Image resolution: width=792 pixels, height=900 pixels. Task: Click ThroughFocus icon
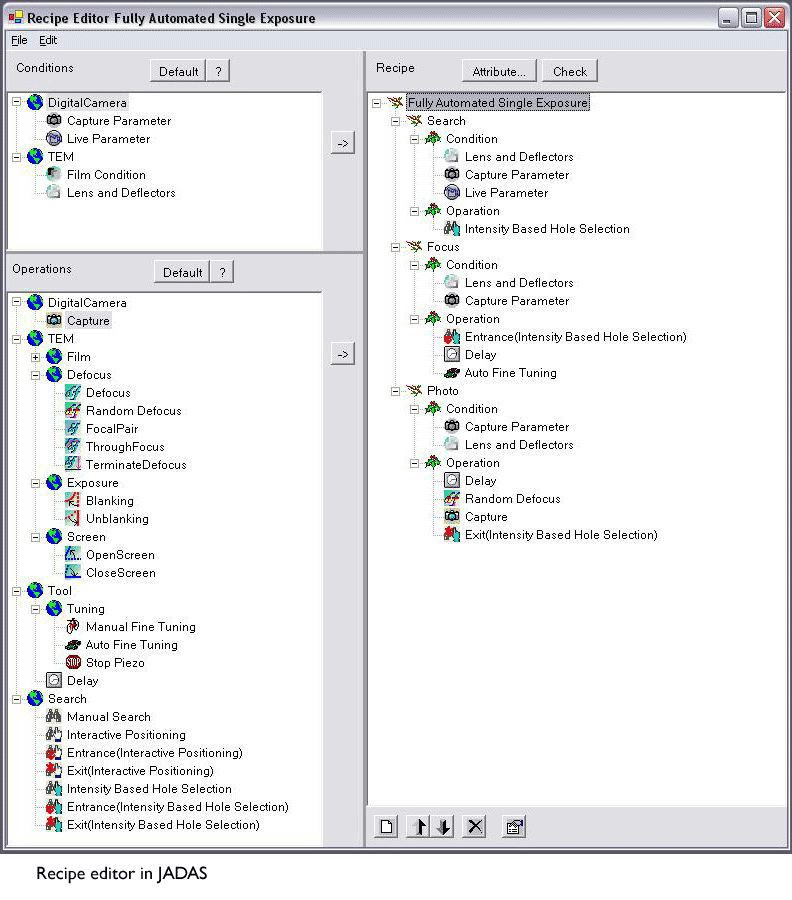point(73,446)
